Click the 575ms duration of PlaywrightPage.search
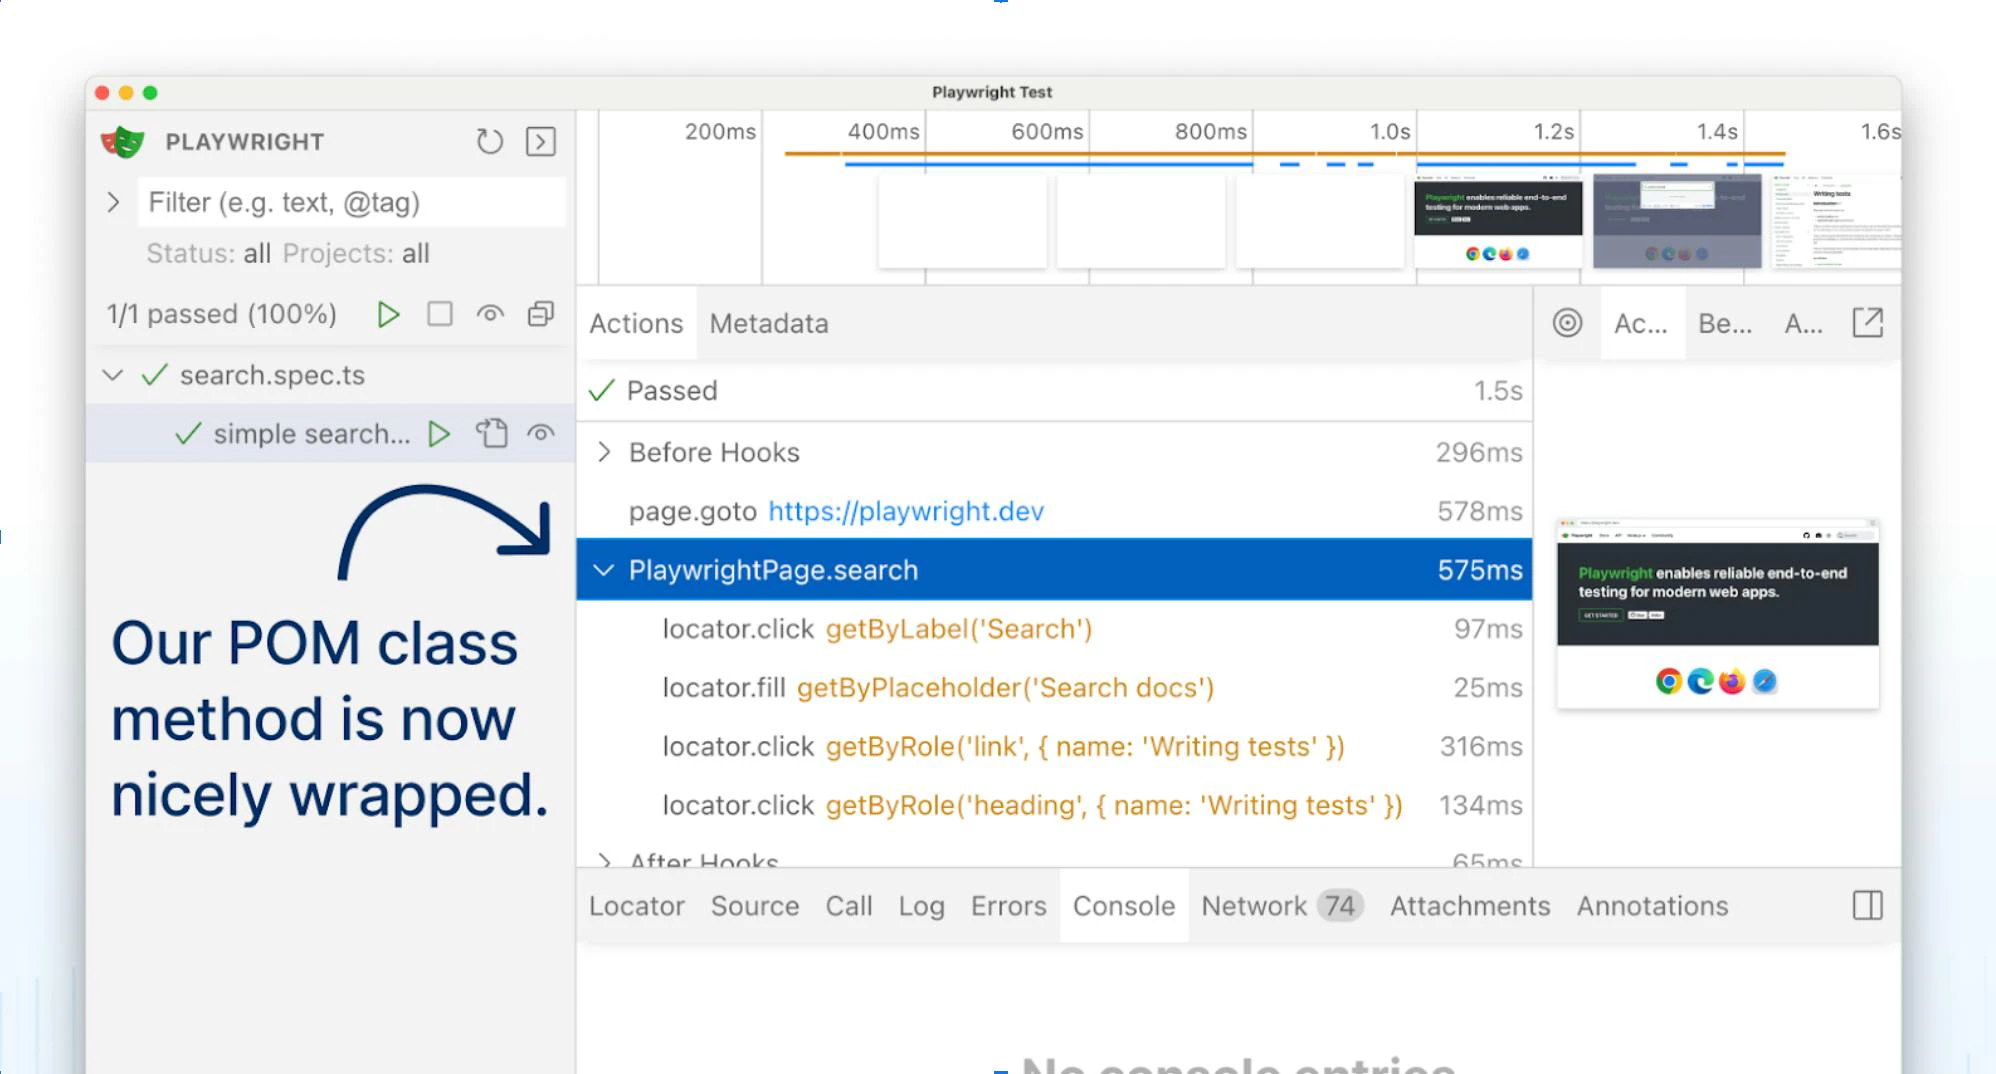Viewport: 1996px width, 1074px height. (1480, 570)
